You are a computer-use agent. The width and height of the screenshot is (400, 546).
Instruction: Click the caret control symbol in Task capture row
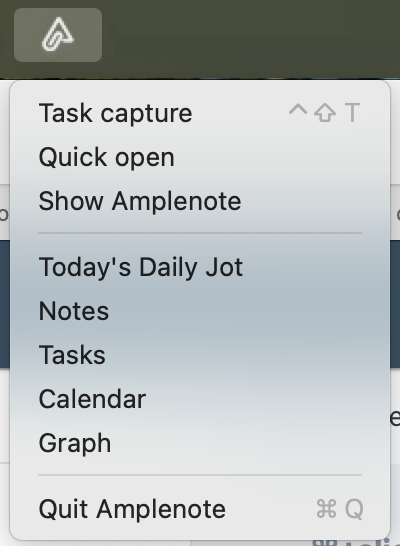[298, 110]
